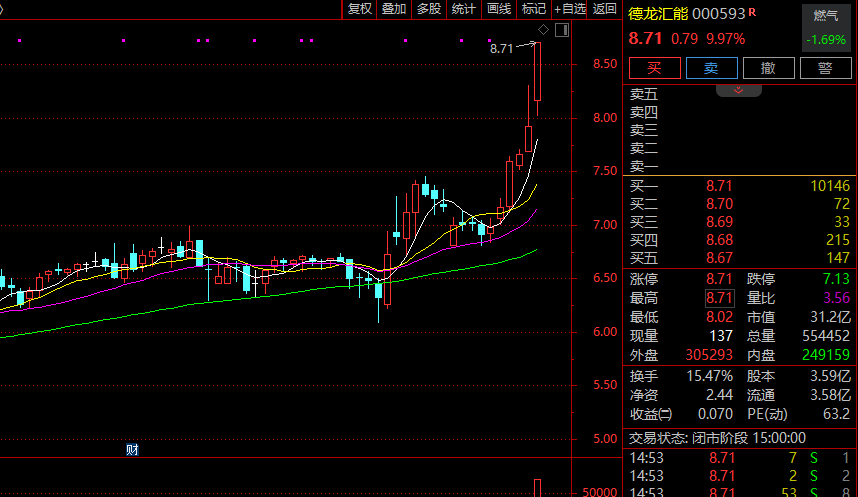
Task: Click 返回 to go back
Action: tap(605, 9)
